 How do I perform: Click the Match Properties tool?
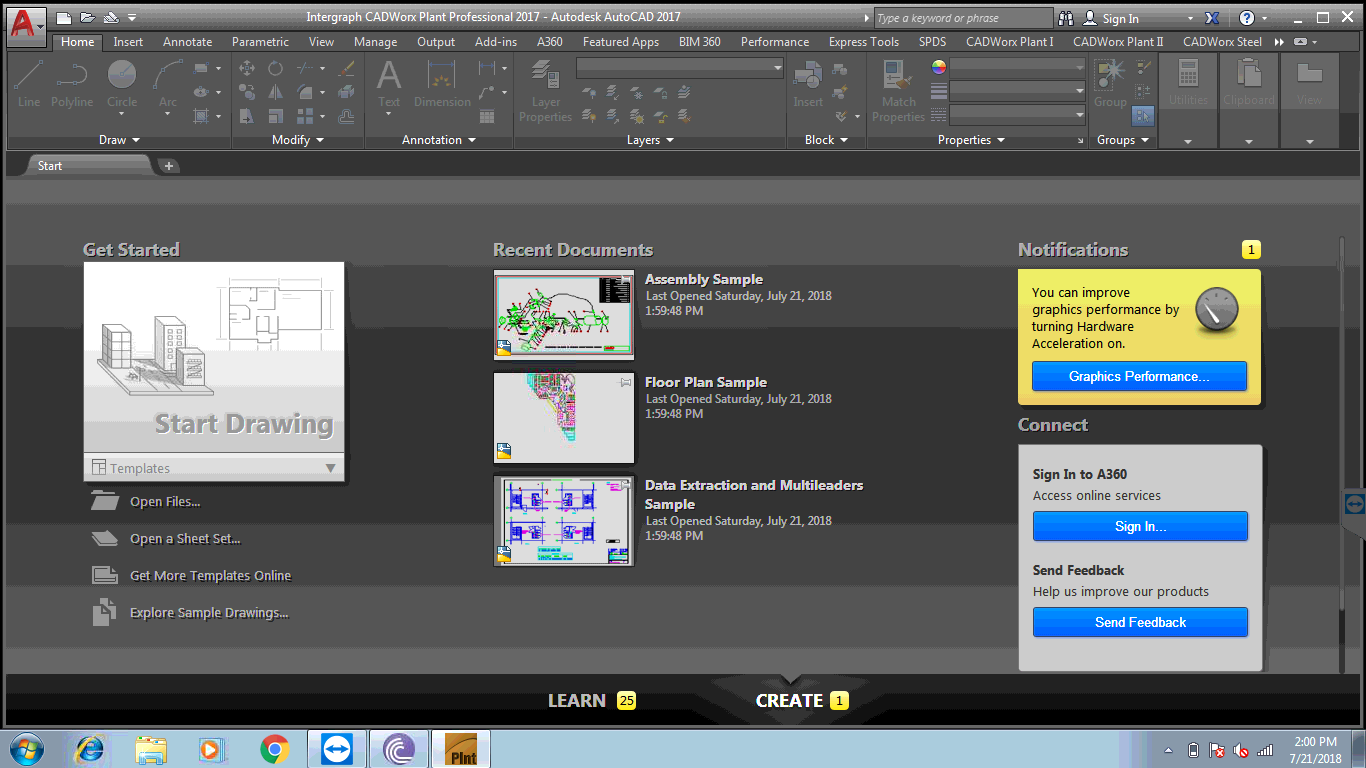tap(899, 91)
